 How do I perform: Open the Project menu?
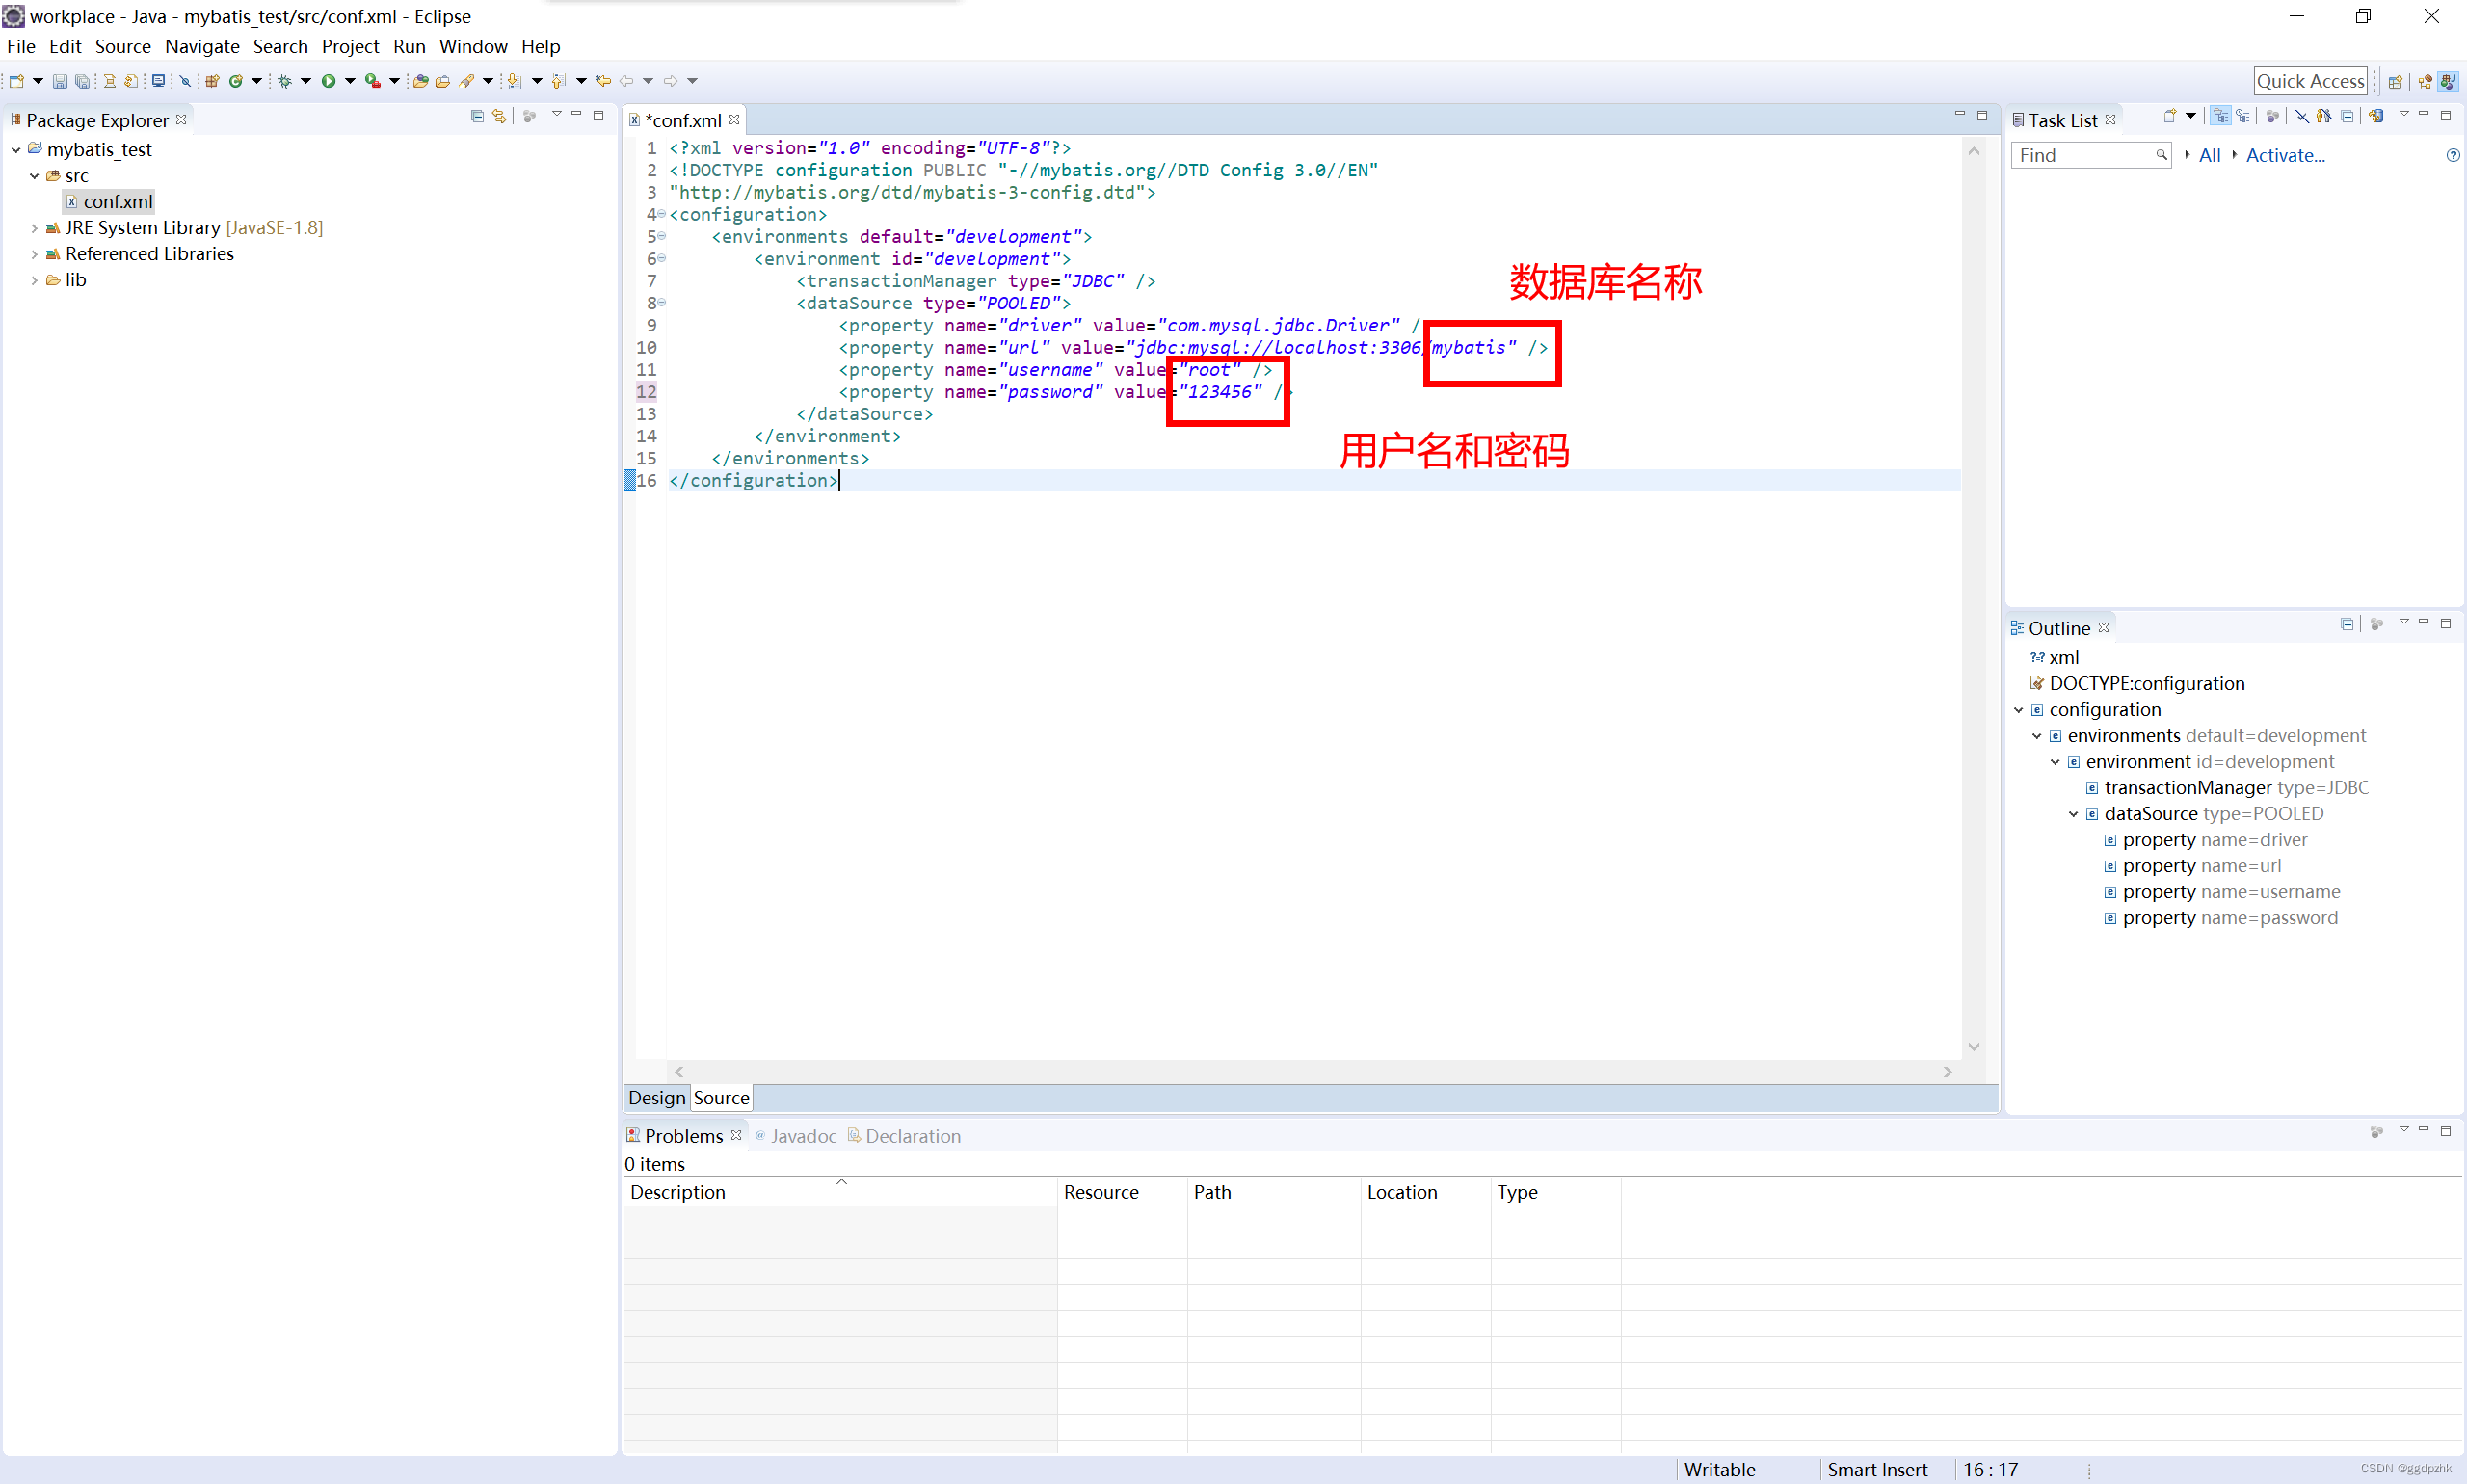[350, 46]
